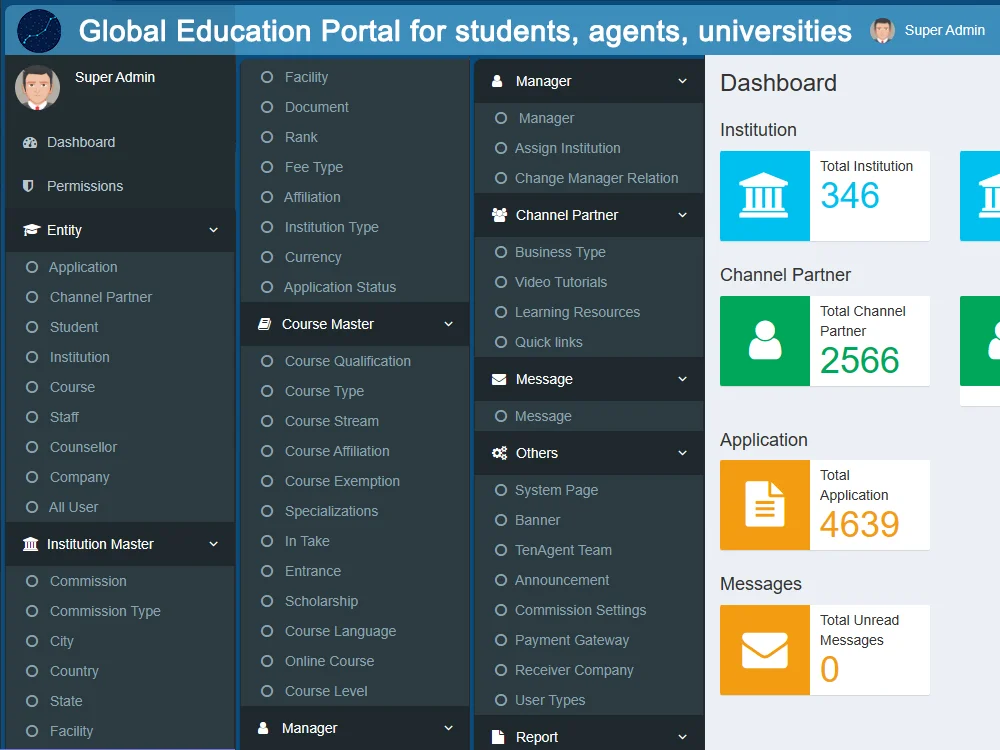Click the green Channel Partner color tile
The width and height of the screenshot is (1000, 750).
[x=765, y=341]
